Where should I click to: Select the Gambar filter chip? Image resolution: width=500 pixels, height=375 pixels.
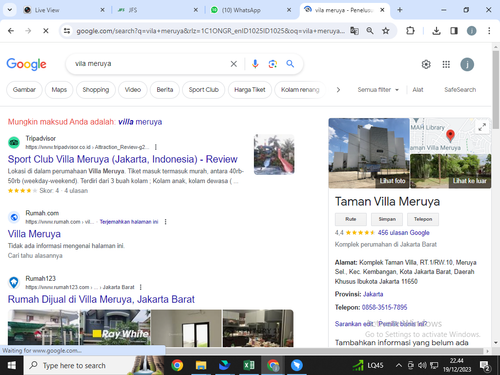click(24, 90)
